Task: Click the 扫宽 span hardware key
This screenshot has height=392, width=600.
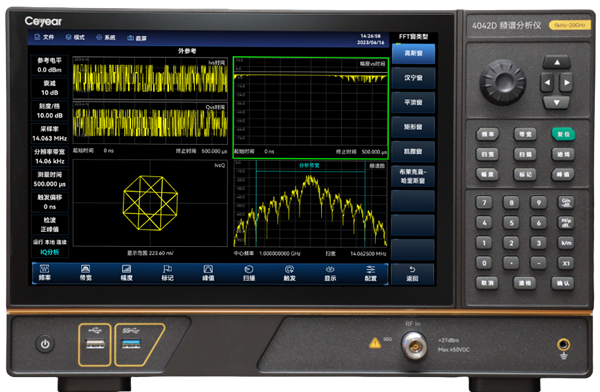Action: point(487,154)
